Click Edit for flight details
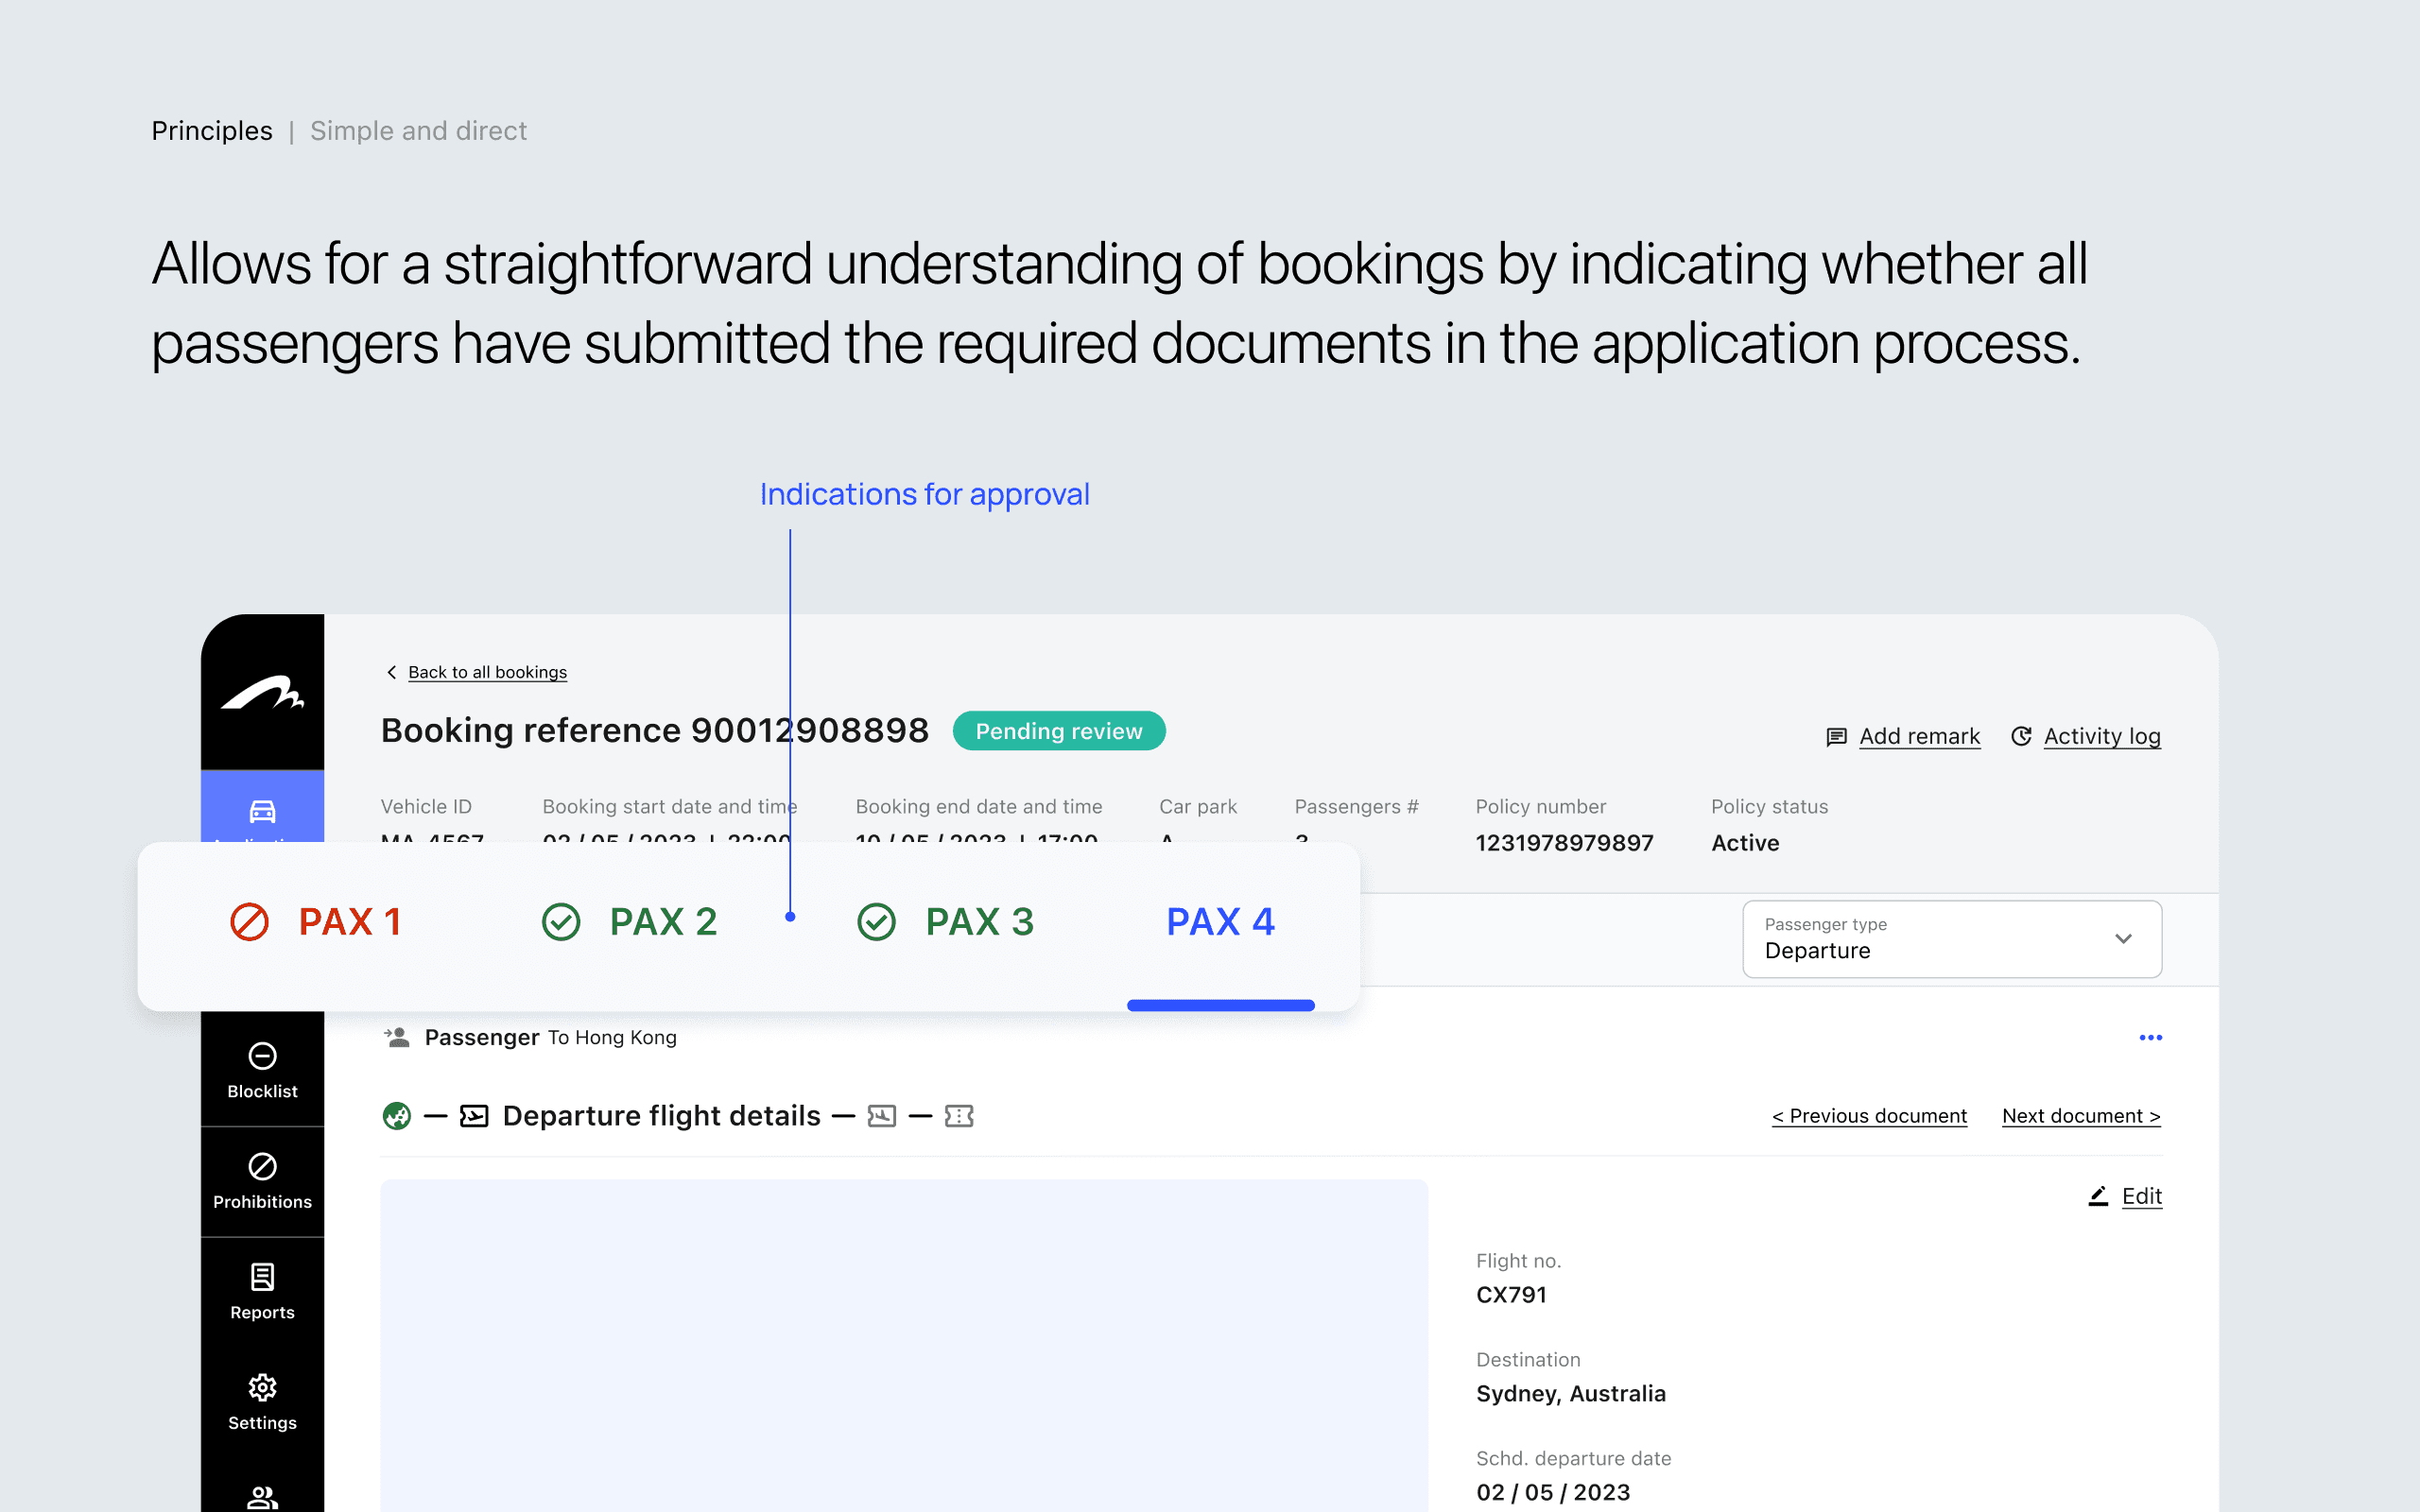 pos(2140,1196)
